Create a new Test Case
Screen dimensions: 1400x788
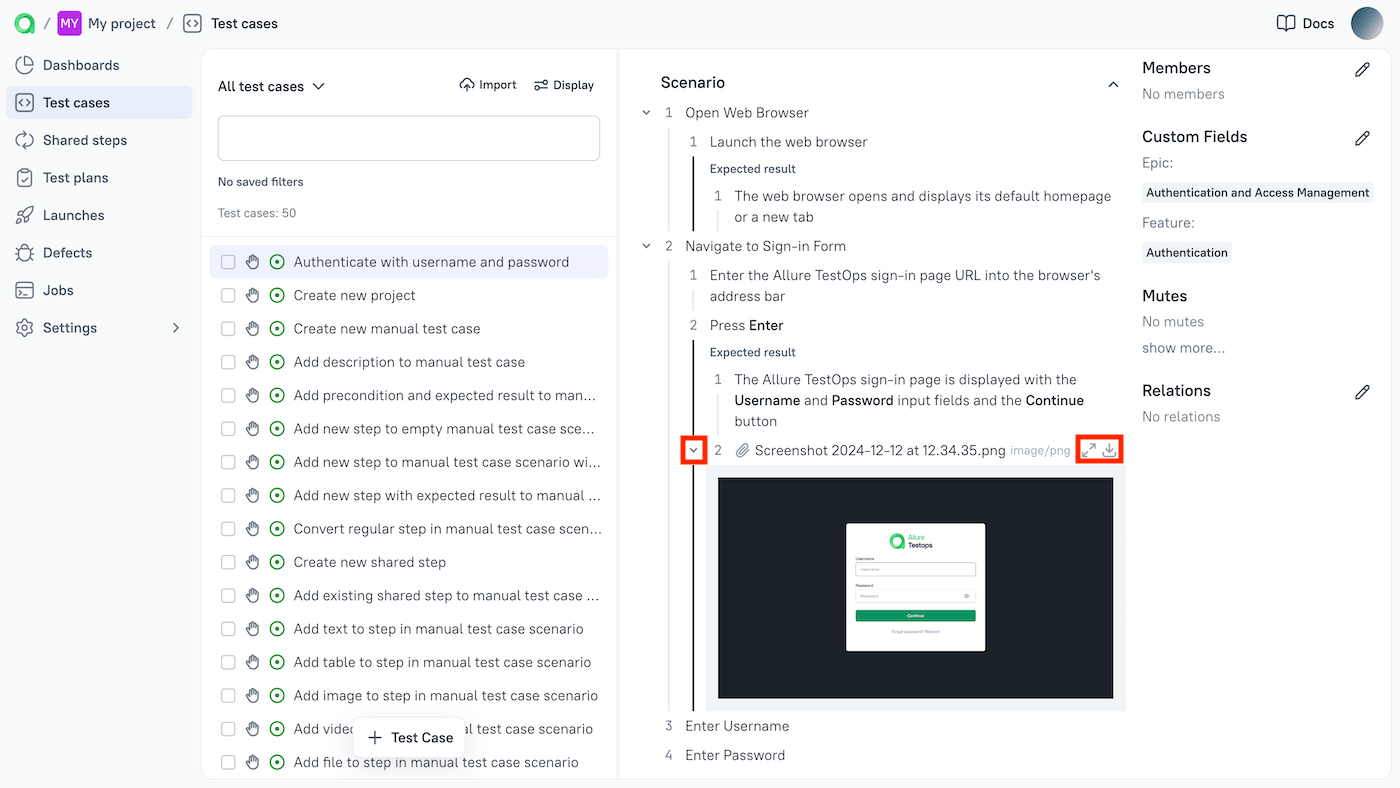coord(409,737)
